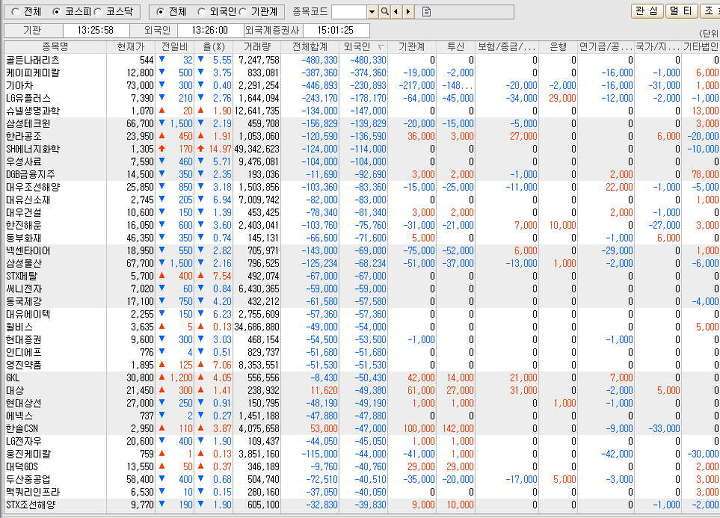
Task: Select the STX메탈 stock row
Action: [362, 276]
